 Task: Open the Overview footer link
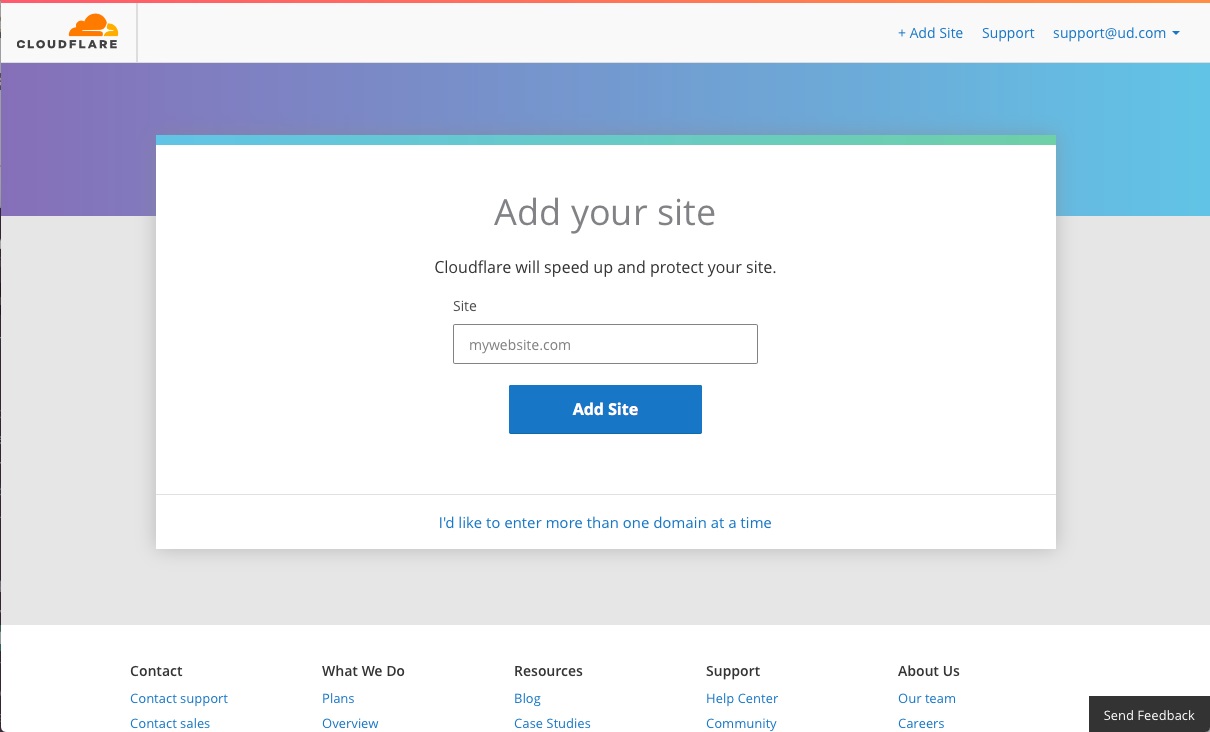[x=350, y=723]
